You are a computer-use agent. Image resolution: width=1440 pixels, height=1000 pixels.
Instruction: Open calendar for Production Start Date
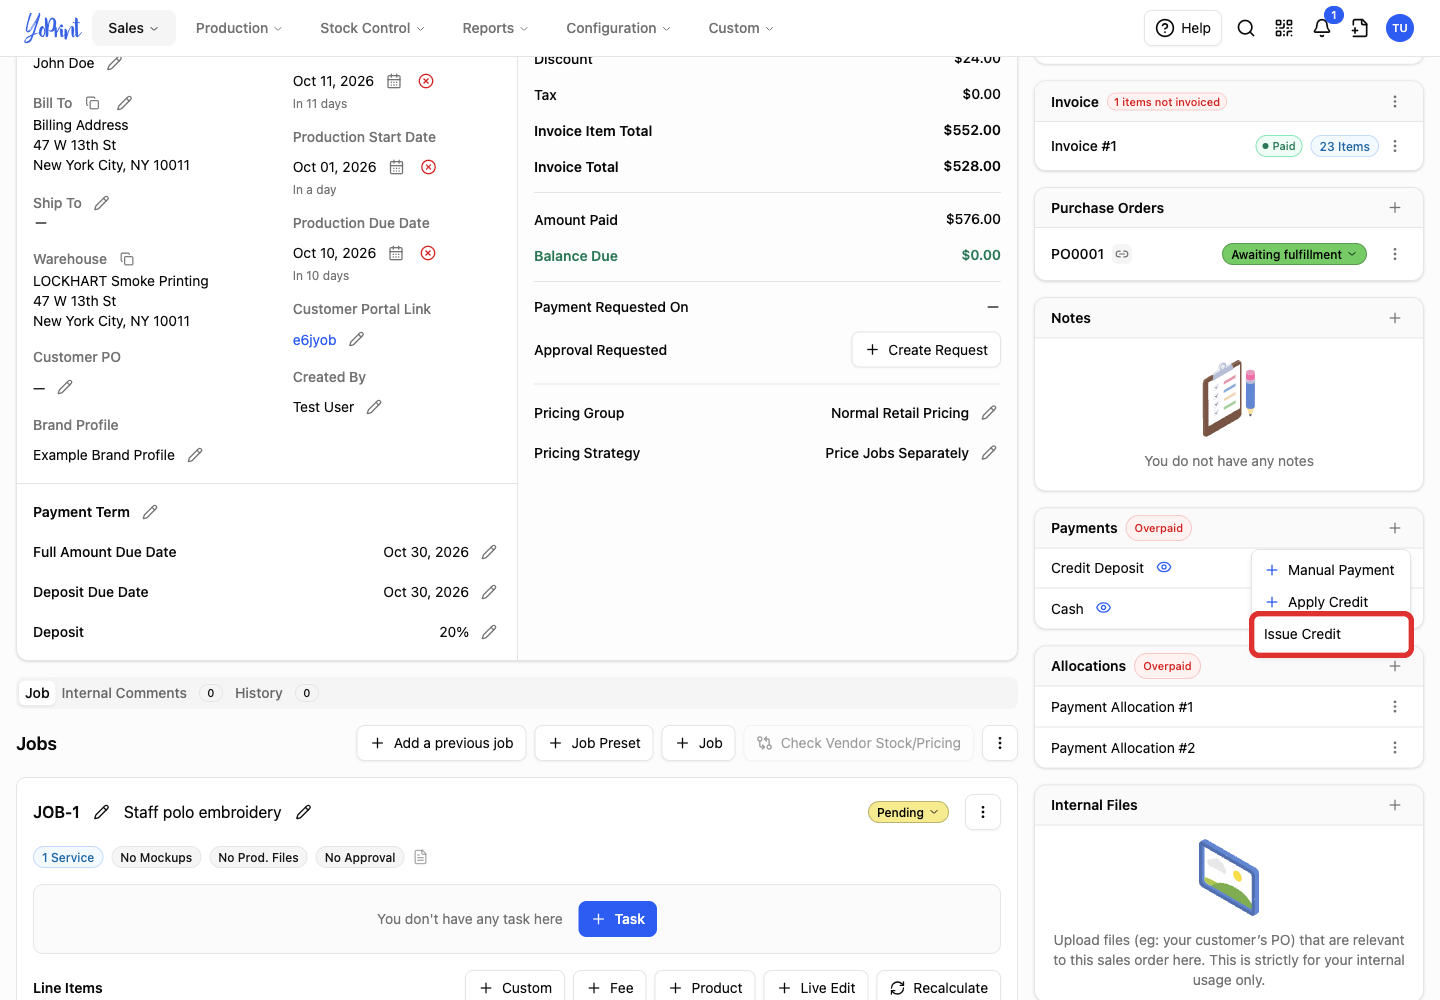396,167
